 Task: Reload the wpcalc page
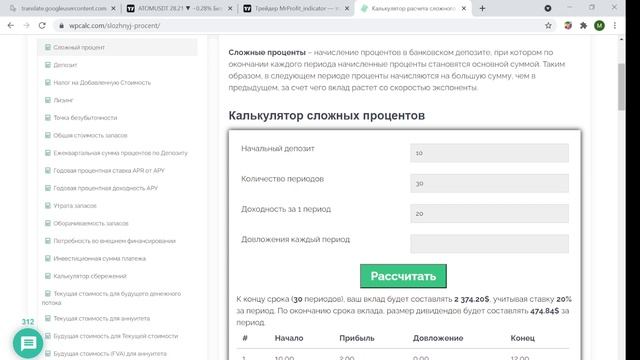point(42,25)
